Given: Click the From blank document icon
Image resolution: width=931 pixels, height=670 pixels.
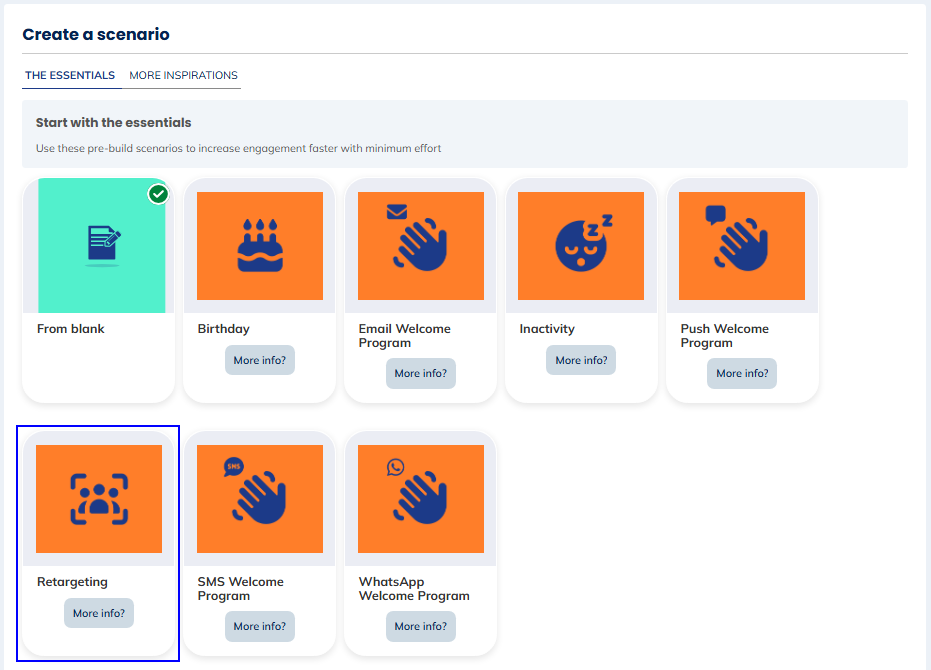Looking at the screenshot, I should (98, 245).
